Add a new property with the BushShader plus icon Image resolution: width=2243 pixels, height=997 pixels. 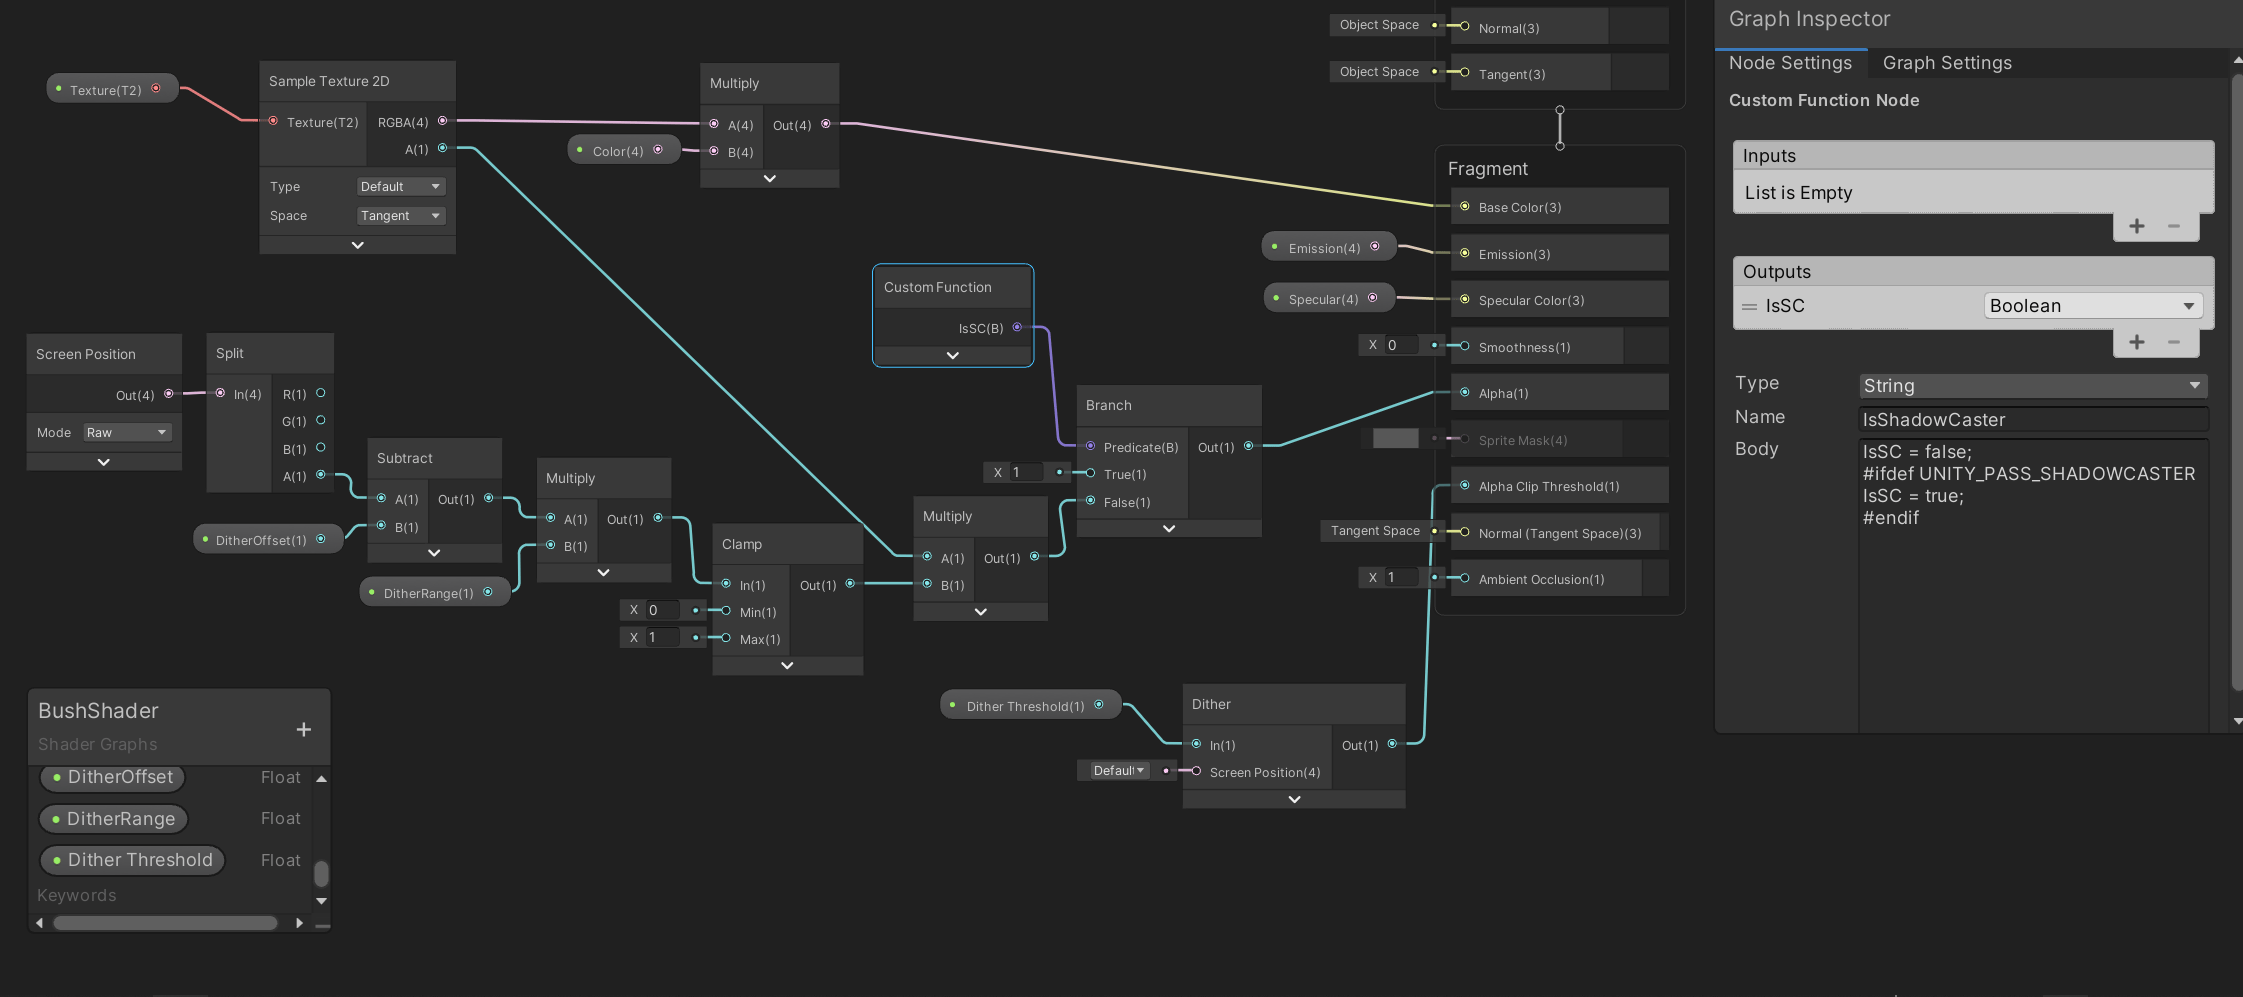coord(303,729)
